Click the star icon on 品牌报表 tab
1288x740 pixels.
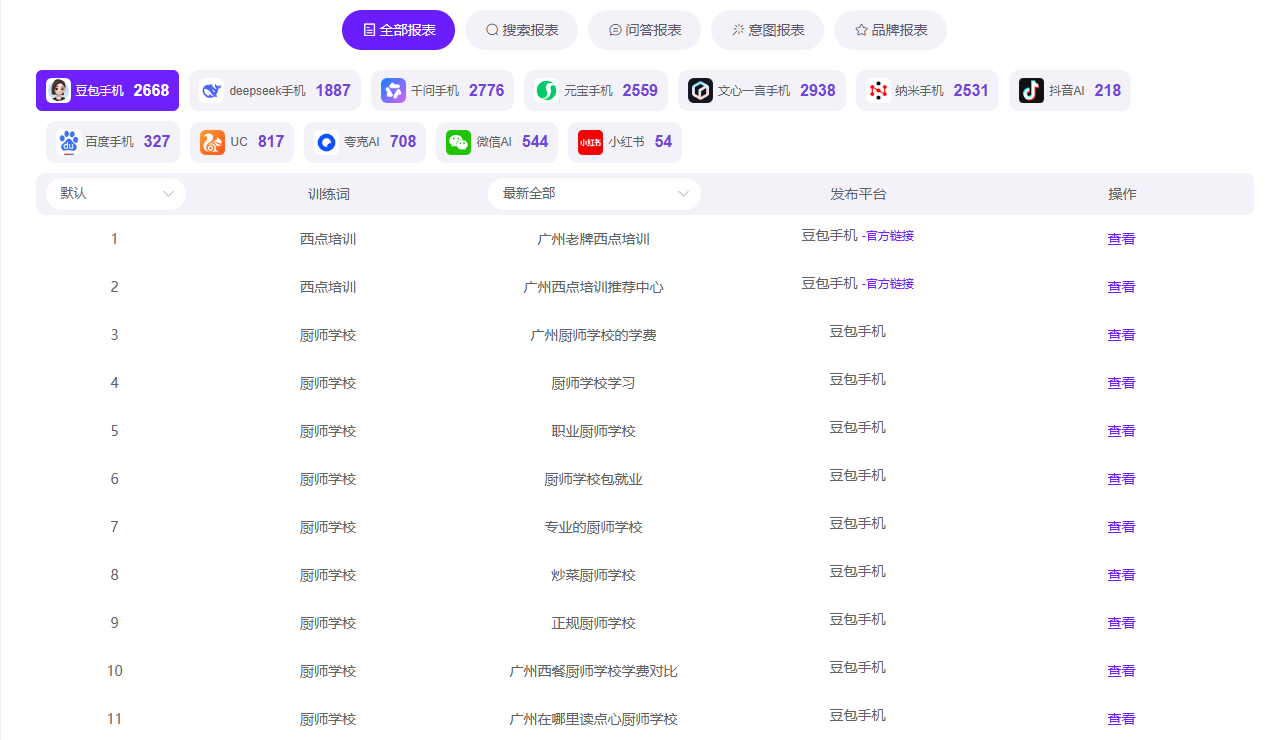(861, 30)
